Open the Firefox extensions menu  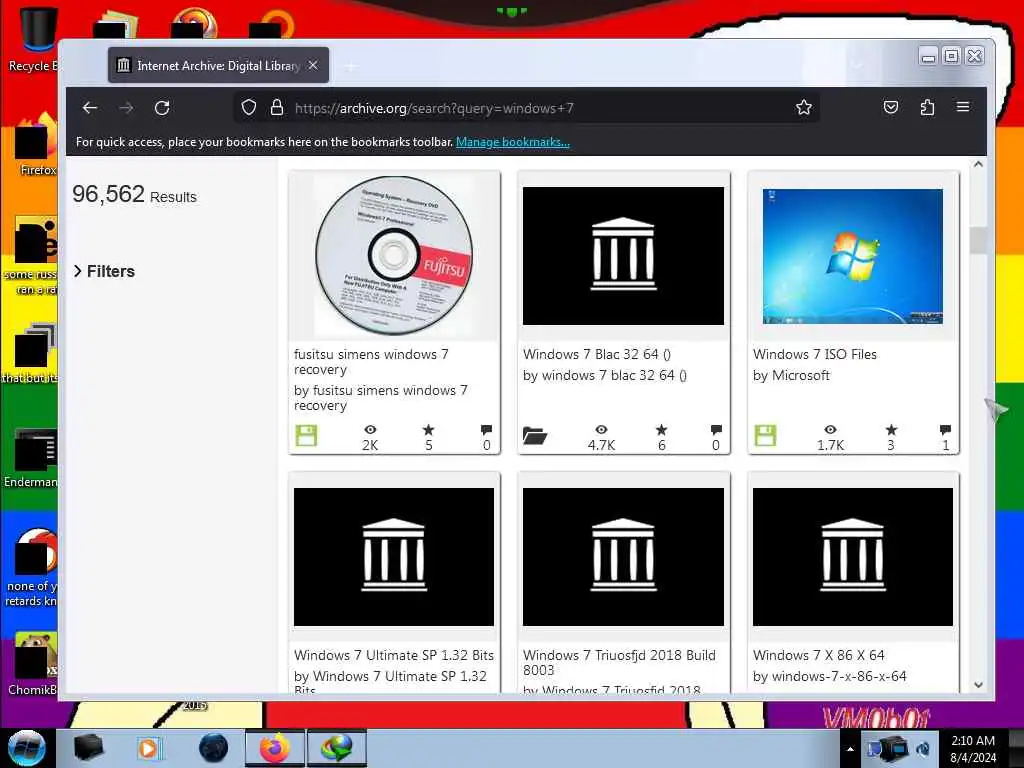tap(927, 107)
